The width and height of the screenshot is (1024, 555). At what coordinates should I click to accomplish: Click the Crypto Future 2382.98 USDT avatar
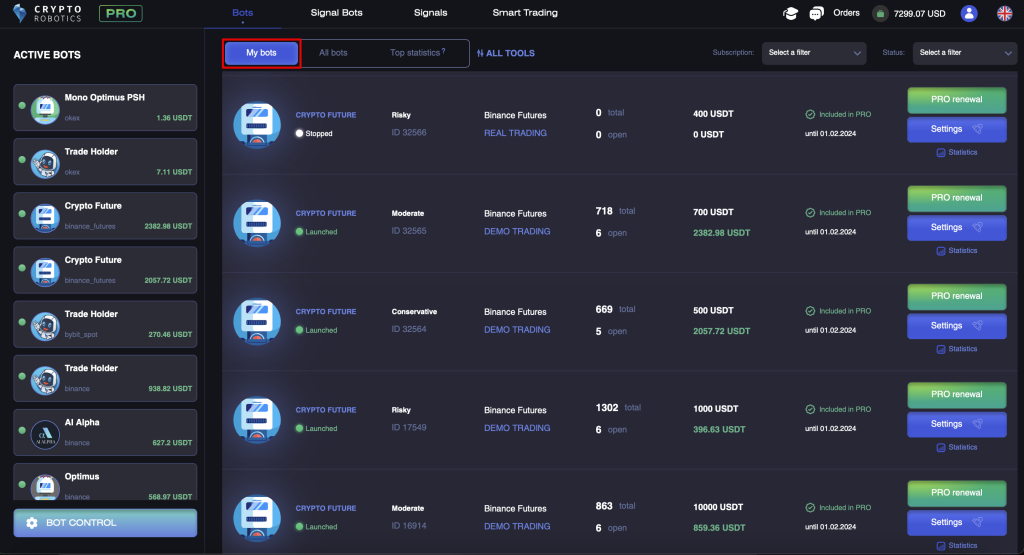(x=45, y=217)
